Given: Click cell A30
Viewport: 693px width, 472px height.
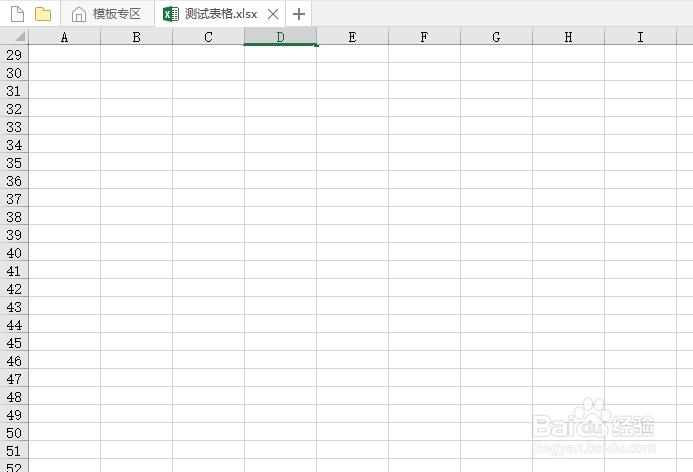Looking at the screenshot, I should click(x=65, y=72).
